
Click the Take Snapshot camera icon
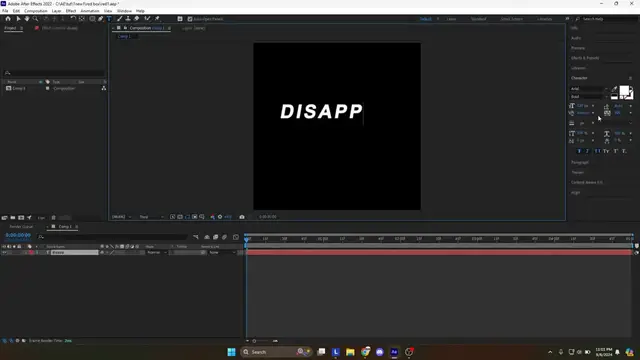[x=242, y=217]
